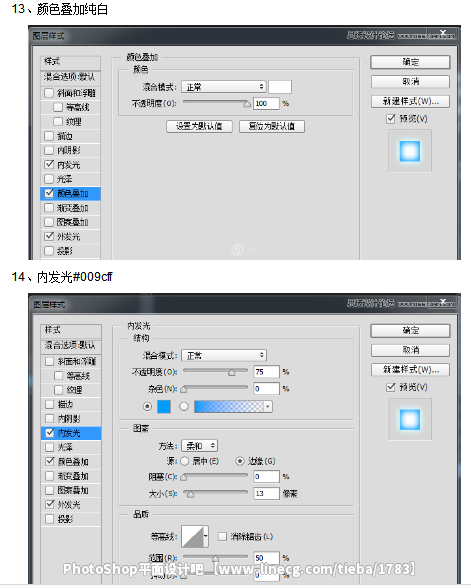Image resolution: width=471 pixels, height=588 pixels.
Task: Enable 投影 (Drop Shadow) in top dialog
Action: pos(49,250)
